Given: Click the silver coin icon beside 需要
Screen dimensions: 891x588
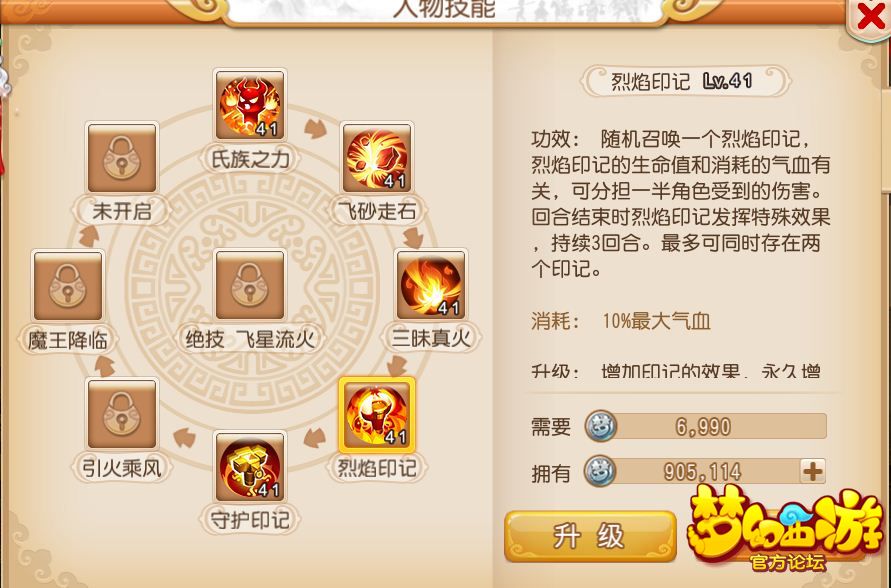Looking at the screenshot, I should click(x=601, y=426).
